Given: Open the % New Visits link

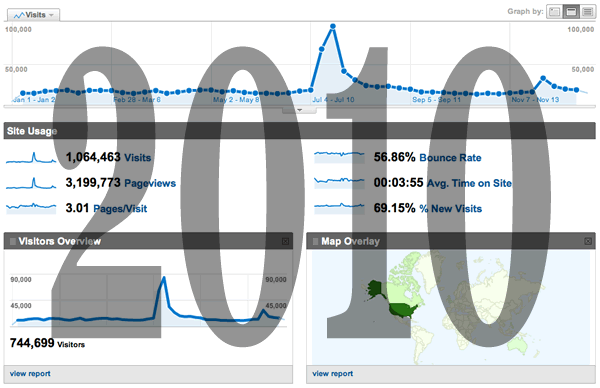Looking at the screenshot, I should tap(451, 209).
